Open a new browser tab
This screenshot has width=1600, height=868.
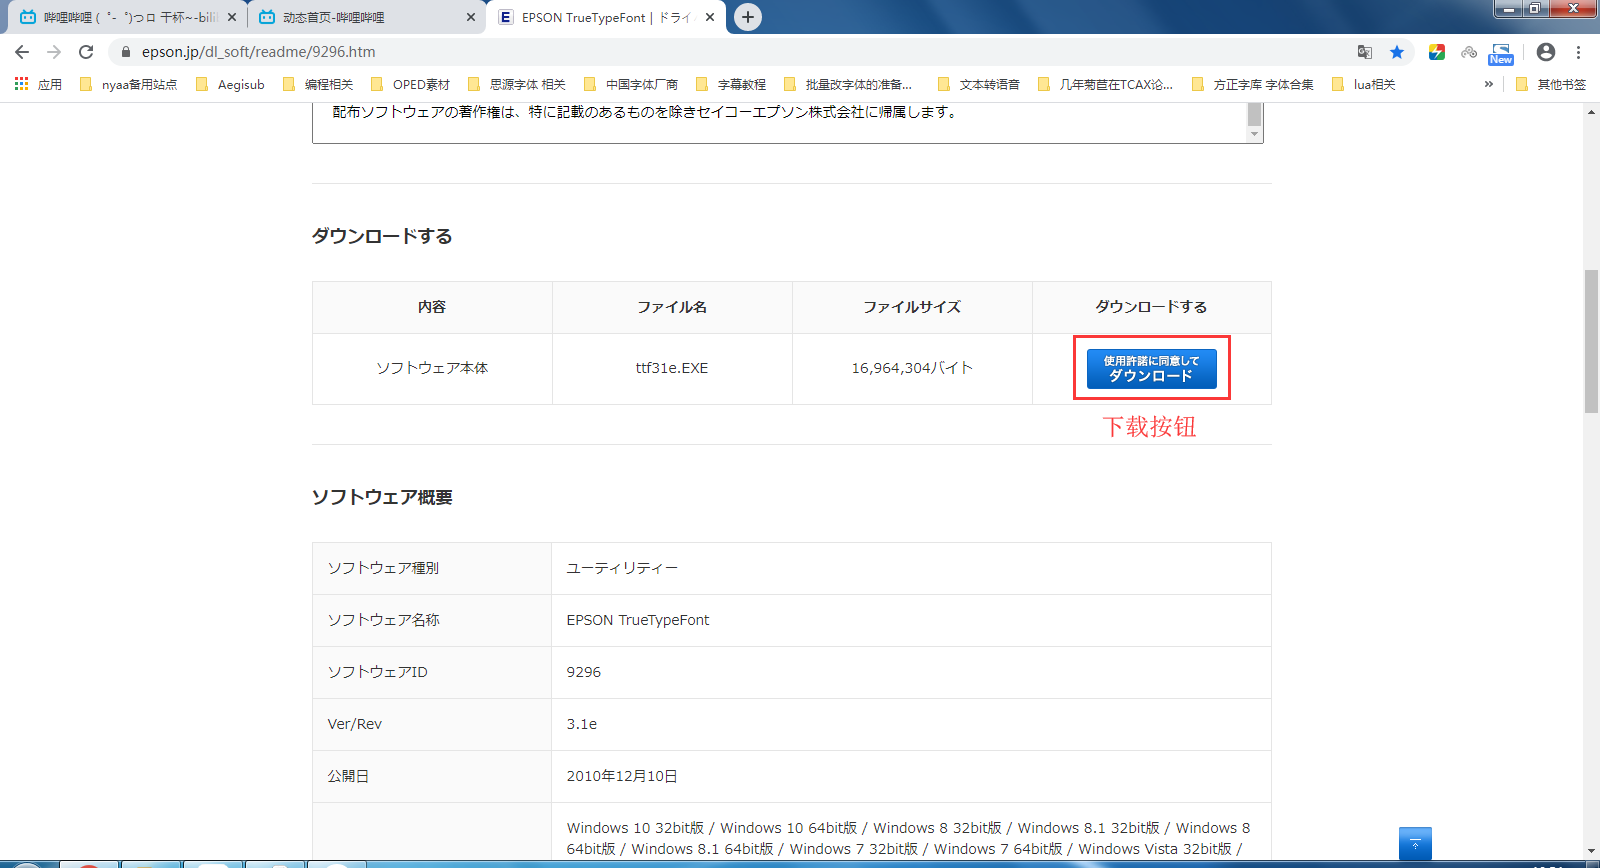[x=748, y=17]
